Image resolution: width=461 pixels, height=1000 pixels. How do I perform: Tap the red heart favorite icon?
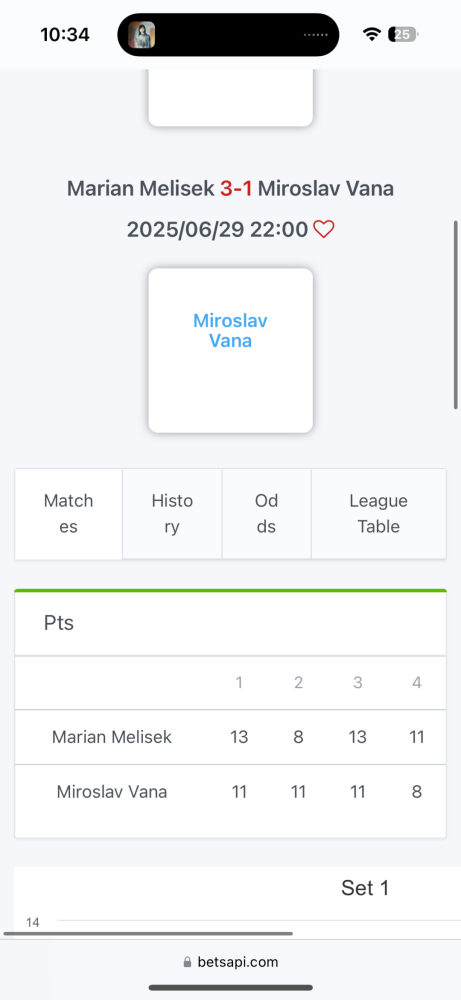click(x=324, y=230)
